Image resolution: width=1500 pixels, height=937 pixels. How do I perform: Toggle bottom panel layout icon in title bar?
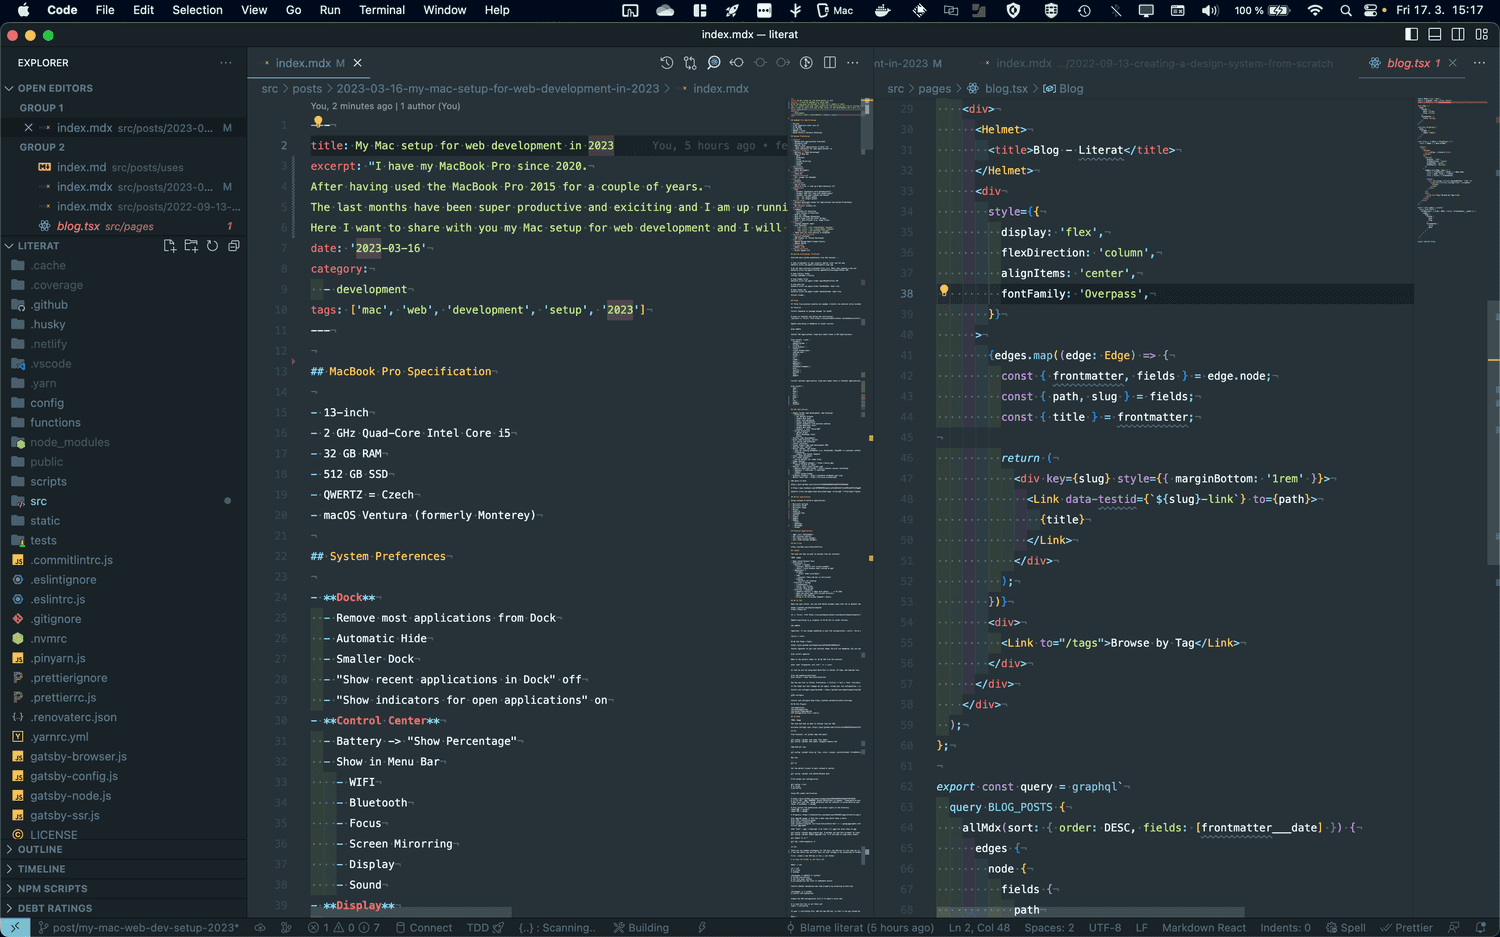coord(1435,34)
